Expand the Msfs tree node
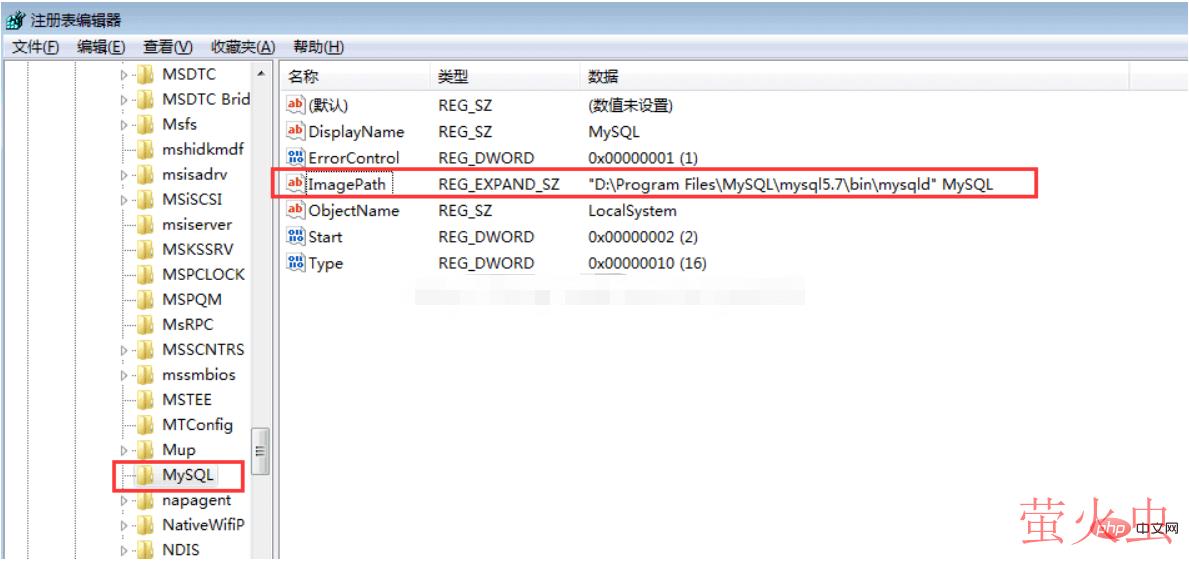 tap(124, 124)
